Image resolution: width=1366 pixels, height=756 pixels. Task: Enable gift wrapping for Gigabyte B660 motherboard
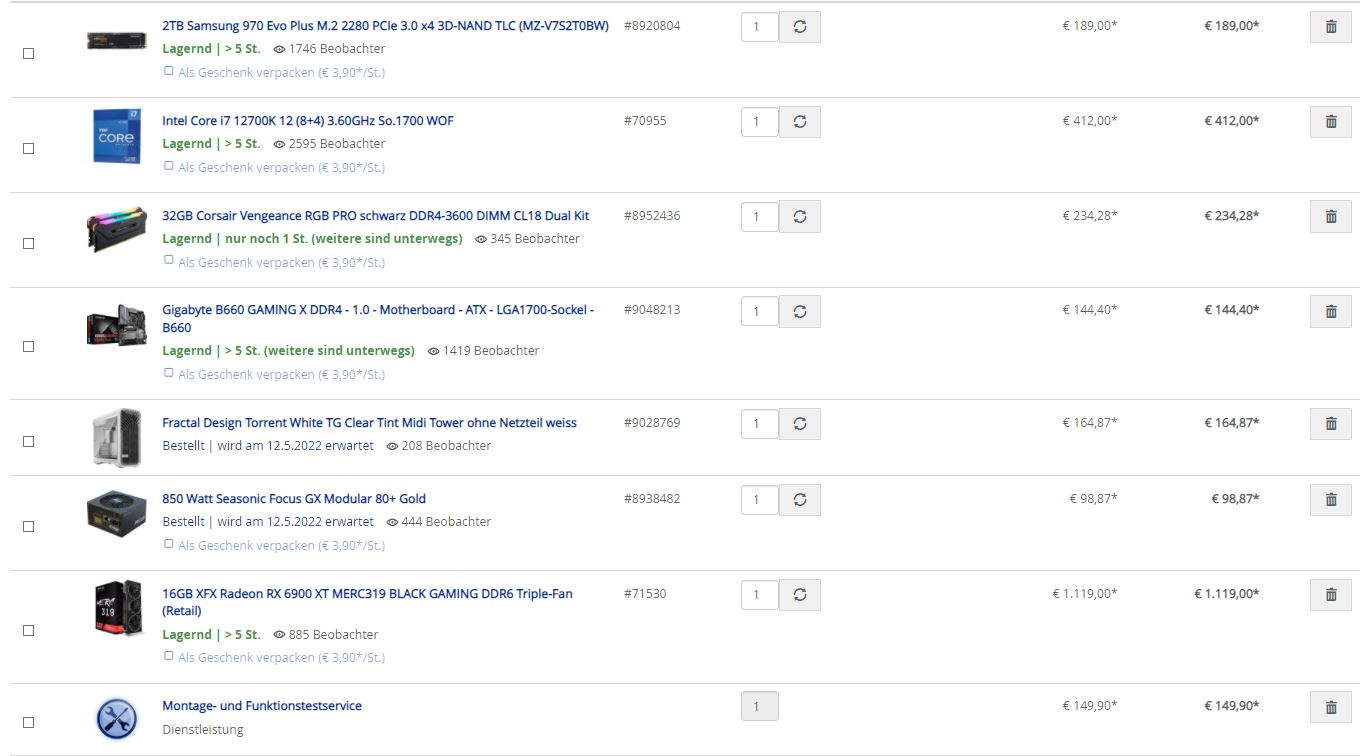click(x=169, y=374)
